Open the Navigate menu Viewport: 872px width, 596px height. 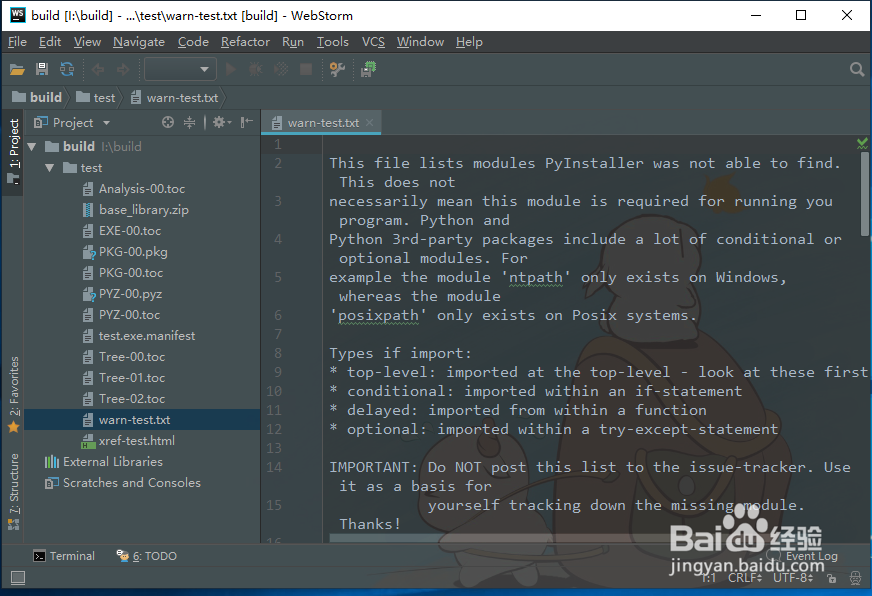(138, 42)
